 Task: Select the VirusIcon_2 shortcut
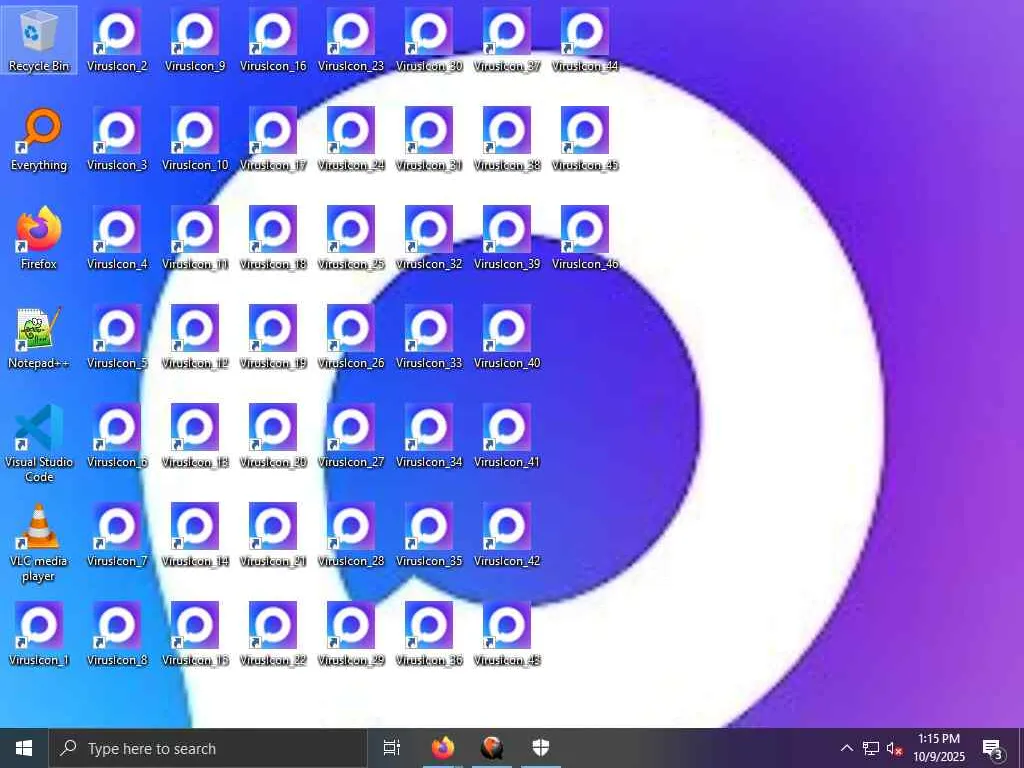coord(117,40)
